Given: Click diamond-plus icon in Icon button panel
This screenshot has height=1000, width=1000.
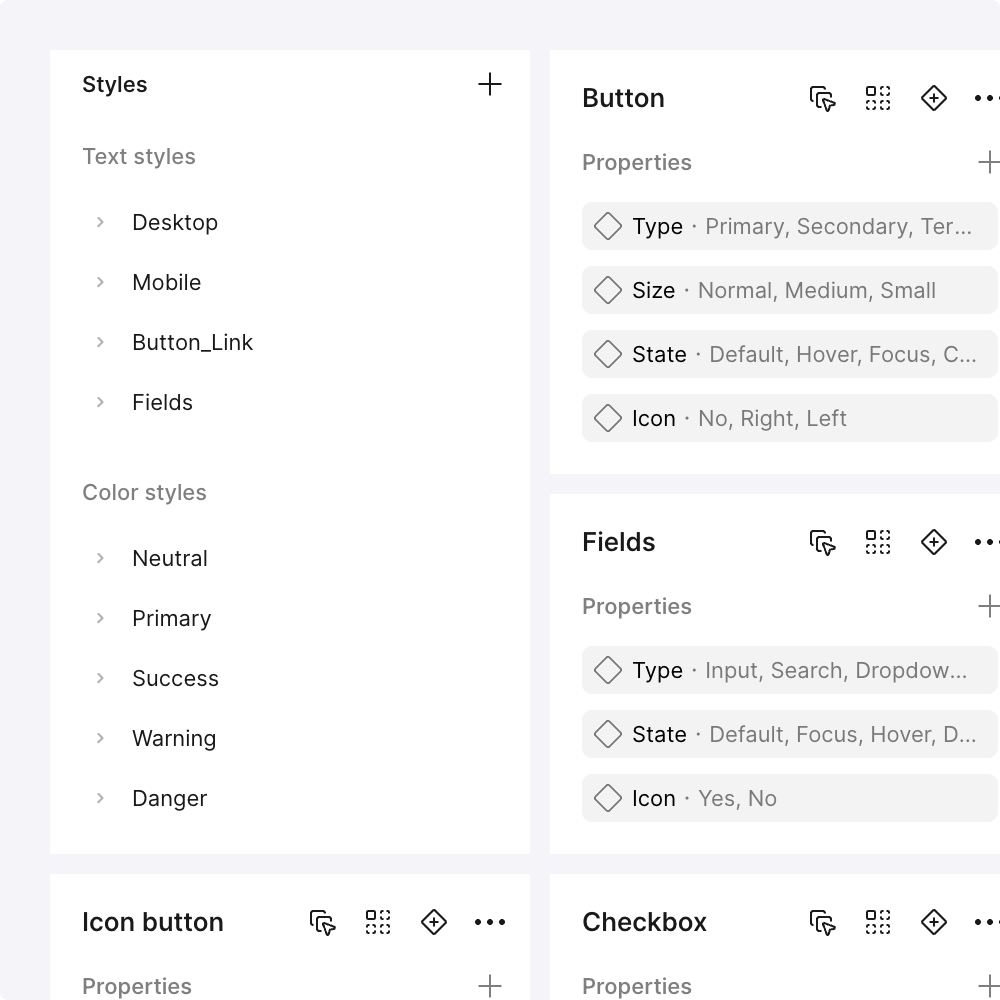Looking at the screenshot, I should (434, 922).
